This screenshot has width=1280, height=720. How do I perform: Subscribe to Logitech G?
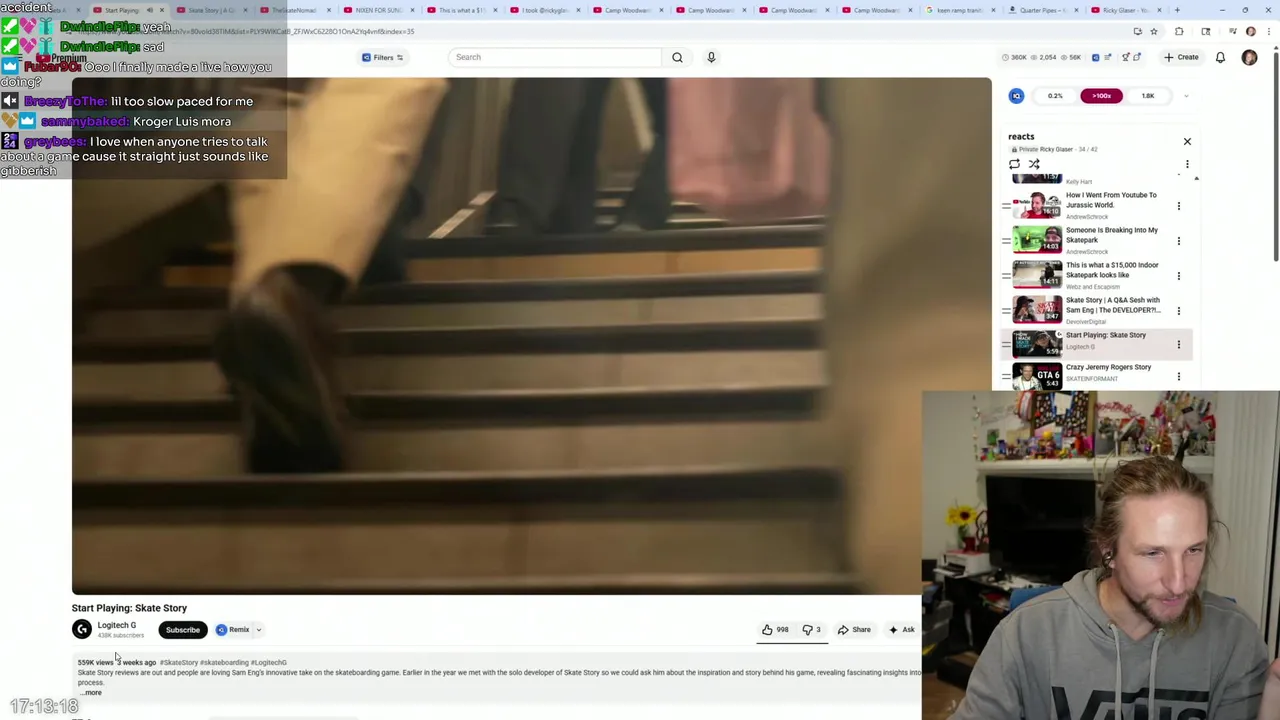click(182, 630)
